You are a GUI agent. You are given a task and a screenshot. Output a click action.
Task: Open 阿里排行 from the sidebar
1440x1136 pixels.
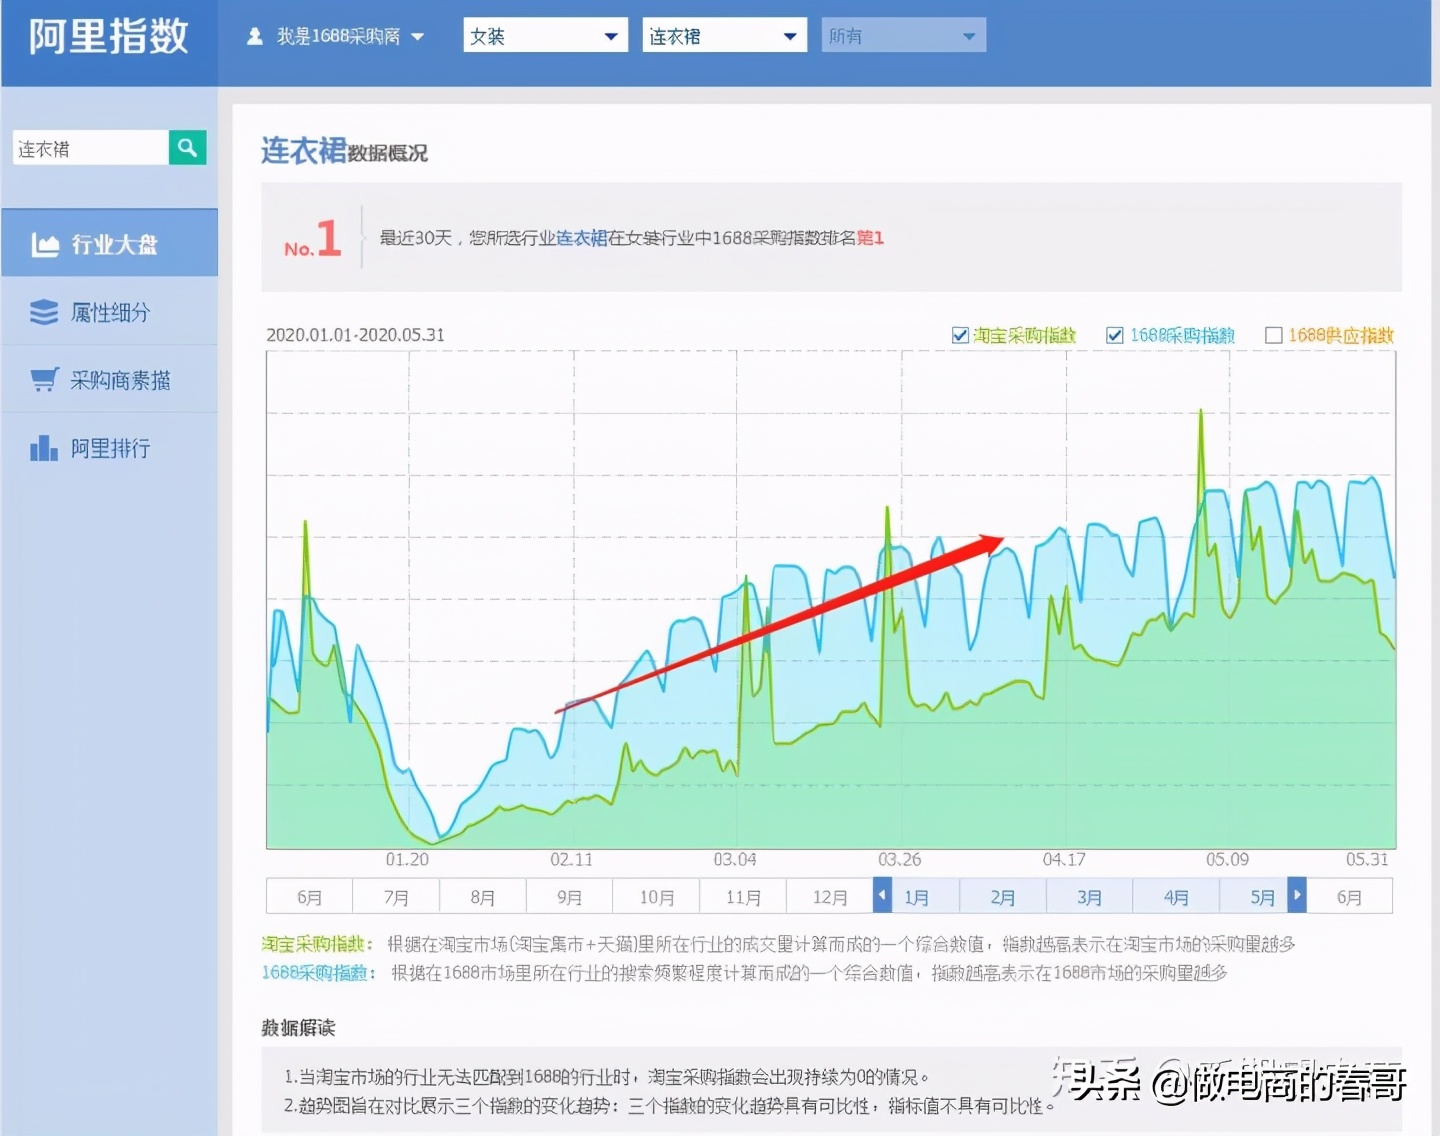click(x=110, y=448)
